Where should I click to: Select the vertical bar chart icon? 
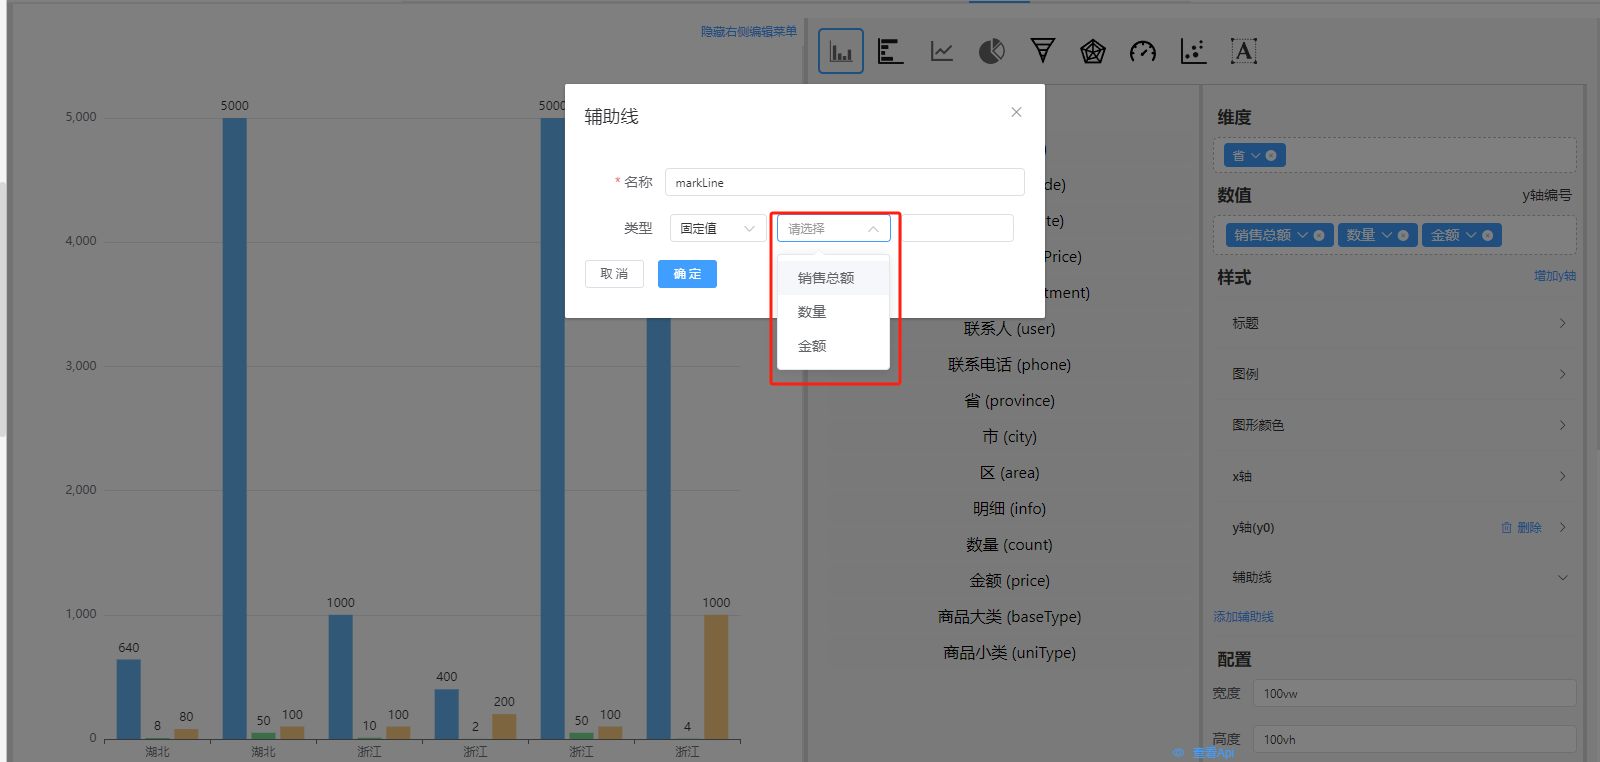coord(840,51)
